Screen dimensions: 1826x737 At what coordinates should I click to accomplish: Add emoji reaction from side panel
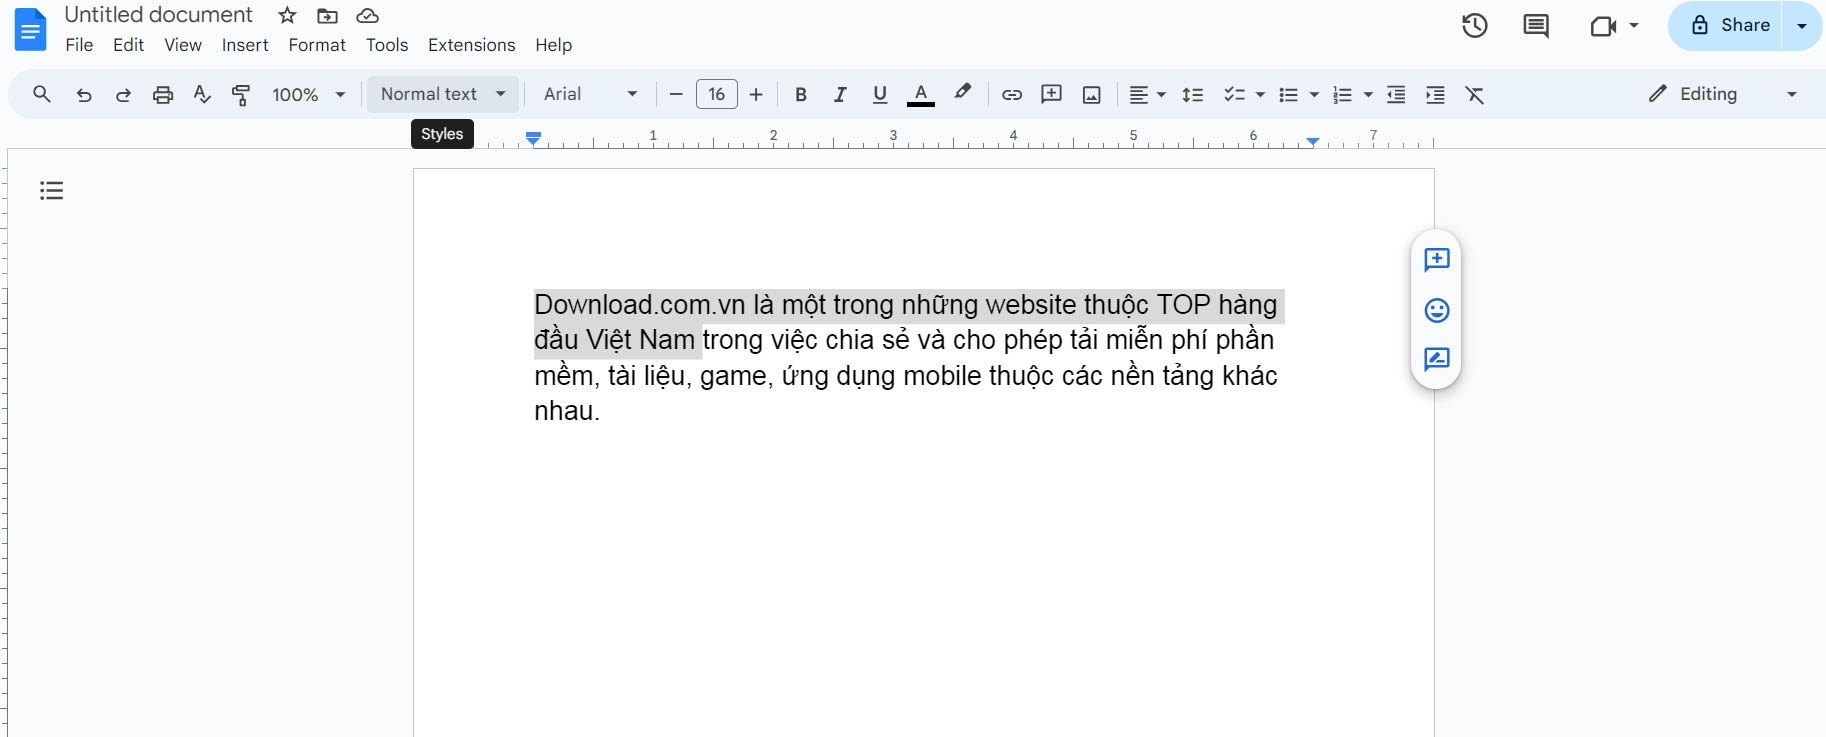tap(1436, 310)
